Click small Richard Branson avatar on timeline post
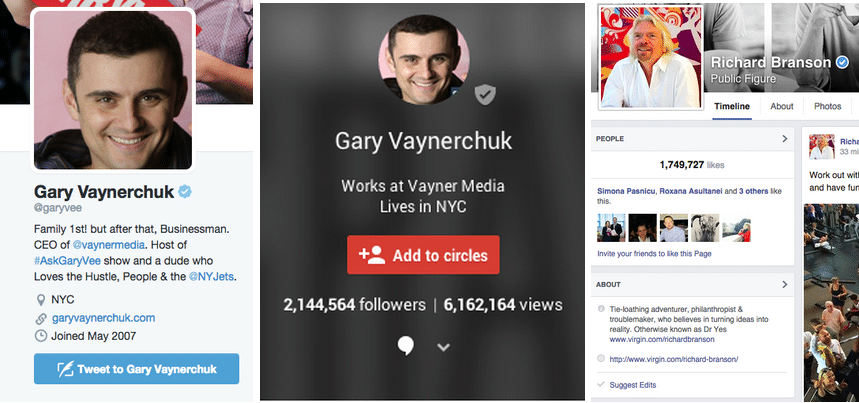Viewport: 859px width, 403px height. [822, 147]
